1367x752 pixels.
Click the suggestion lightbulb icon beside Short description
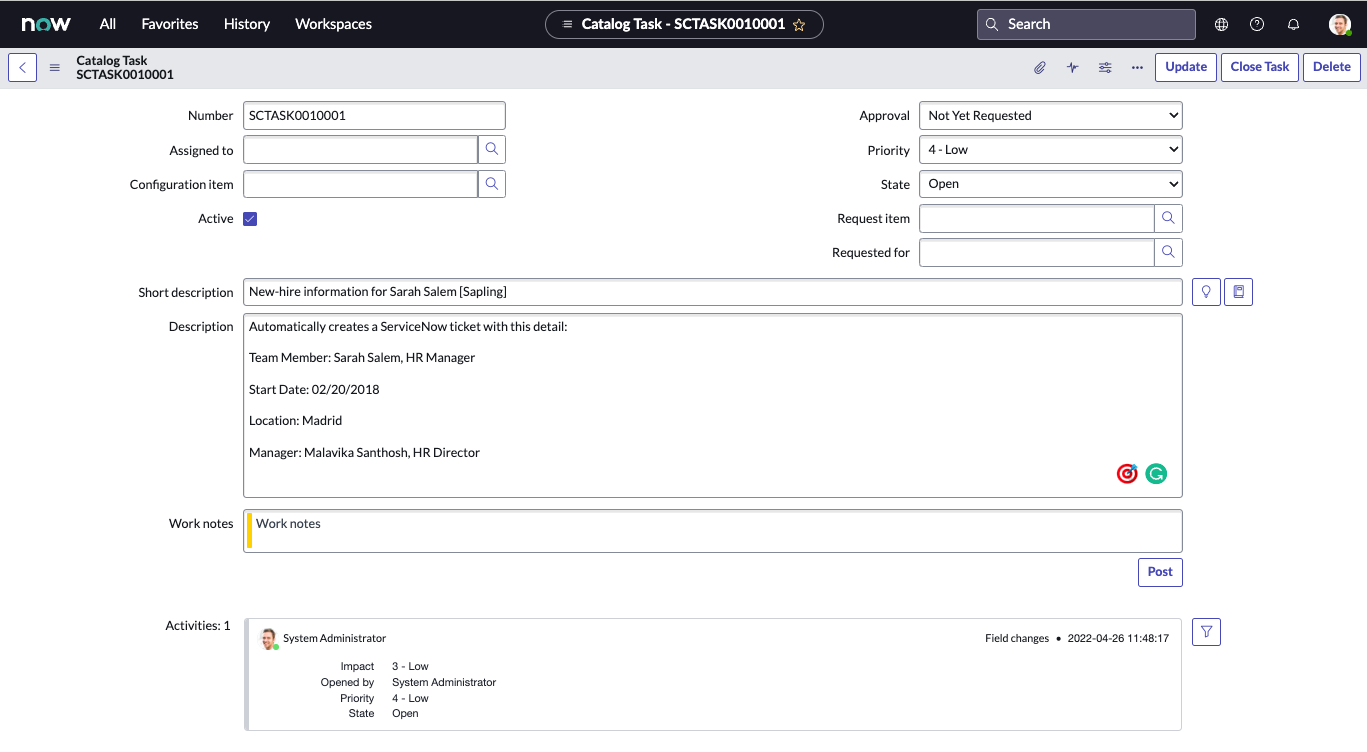pyautogui.click(x=1206, y=292)
